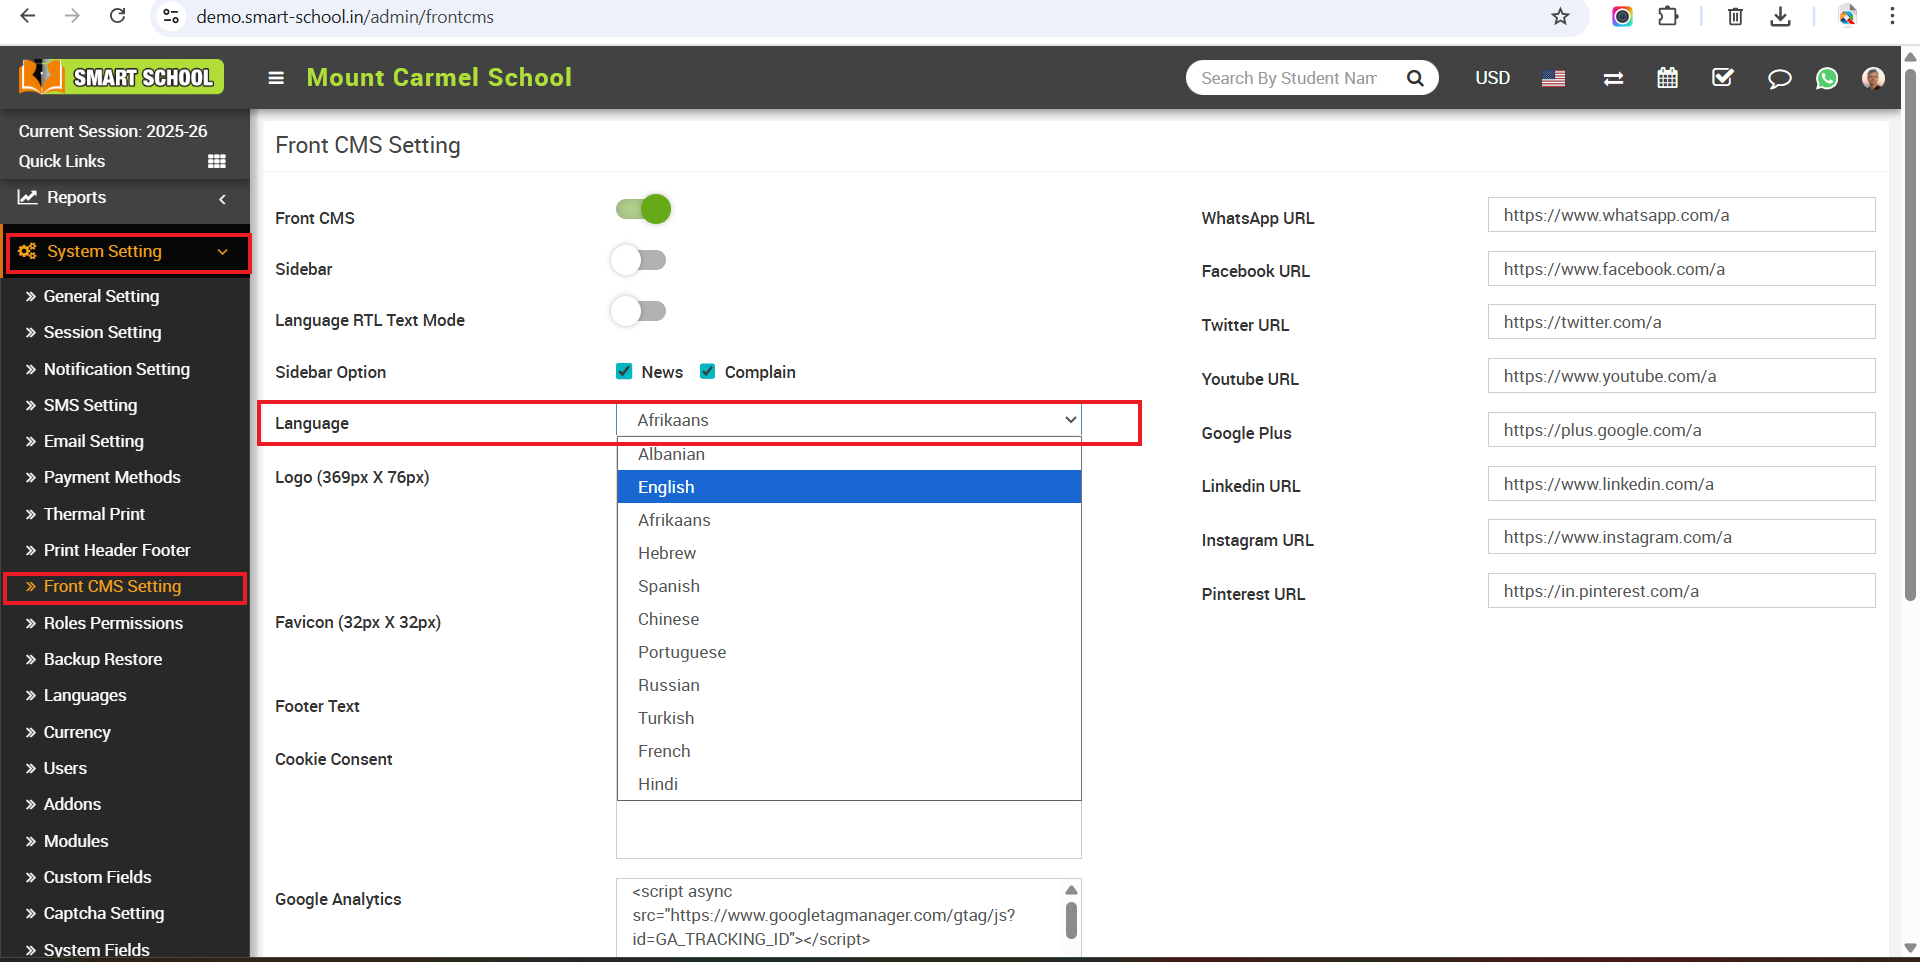Click the Smart School logo
This screenshot has height=962, width=1920.
point(121,77)
